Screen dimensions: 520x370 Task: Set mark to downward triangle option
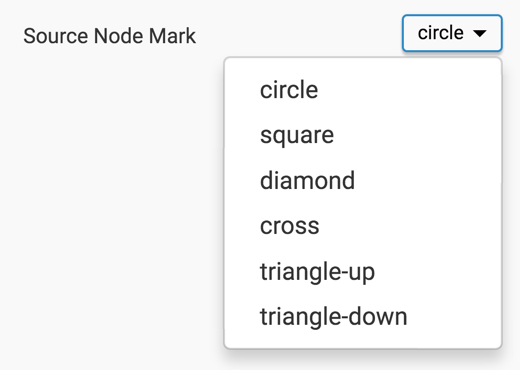click(363, 316)
